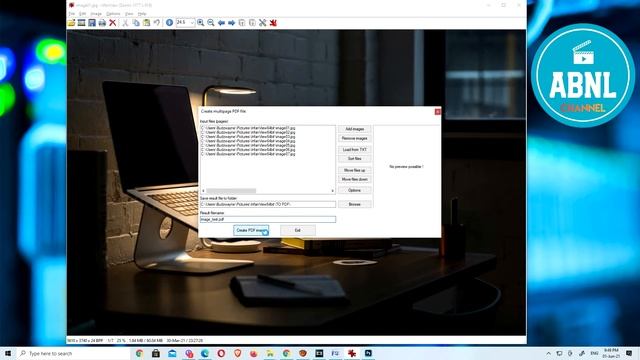Screen dimensions: 640x360
Task: Open Brave browser from the taskbar
Action: click(238, 353)
